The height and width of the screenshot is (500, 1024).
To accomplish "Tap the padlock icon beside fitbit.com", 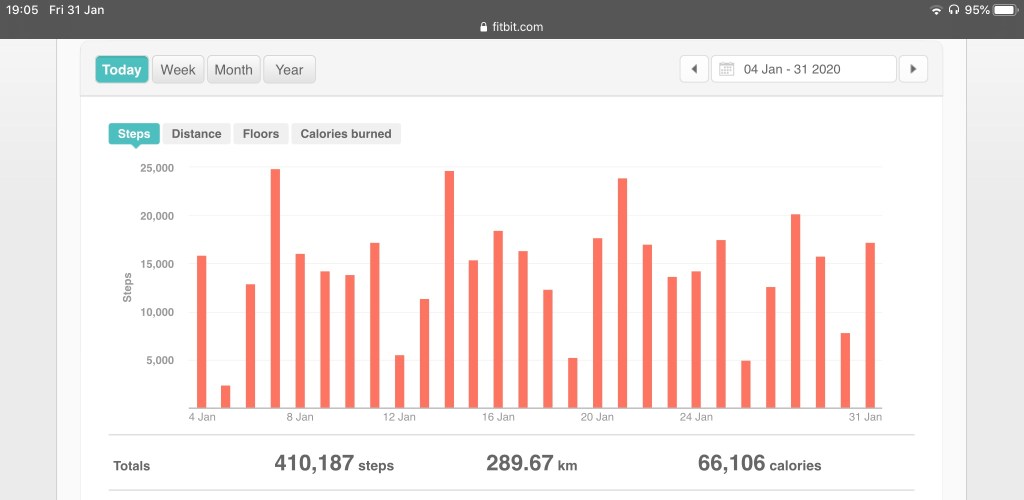I will click(484, 28).
